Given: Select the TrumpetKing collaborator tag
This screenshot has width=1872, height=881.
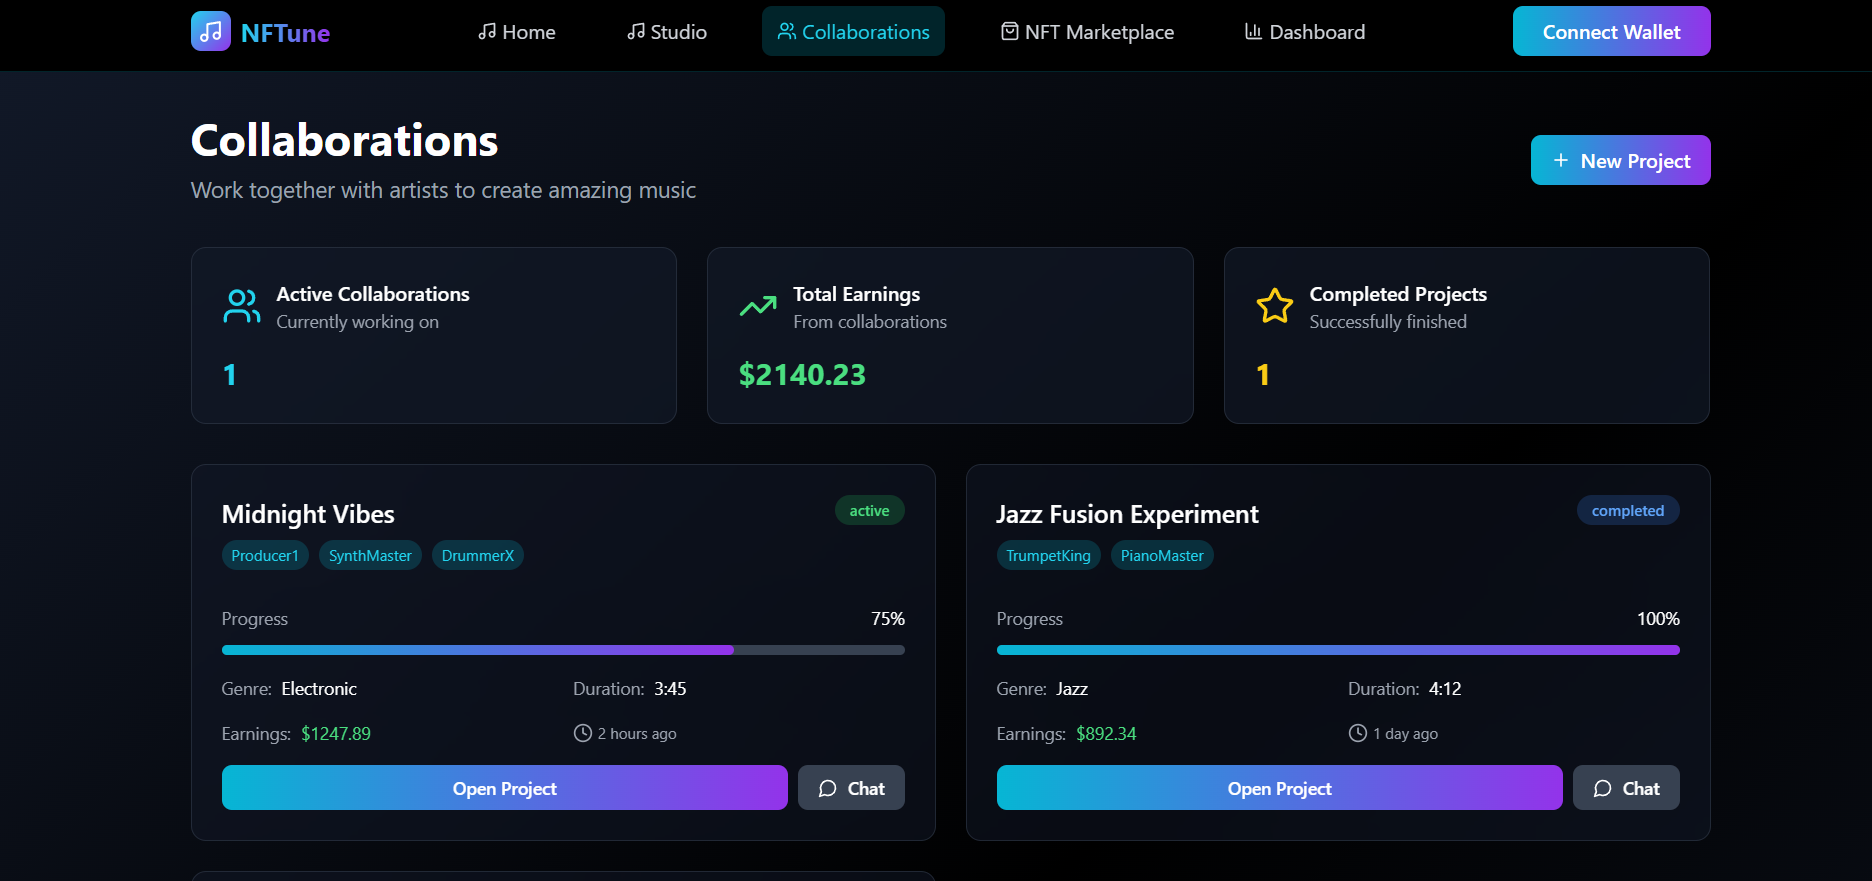Looking at the screenshot, I should point(1048,556).
